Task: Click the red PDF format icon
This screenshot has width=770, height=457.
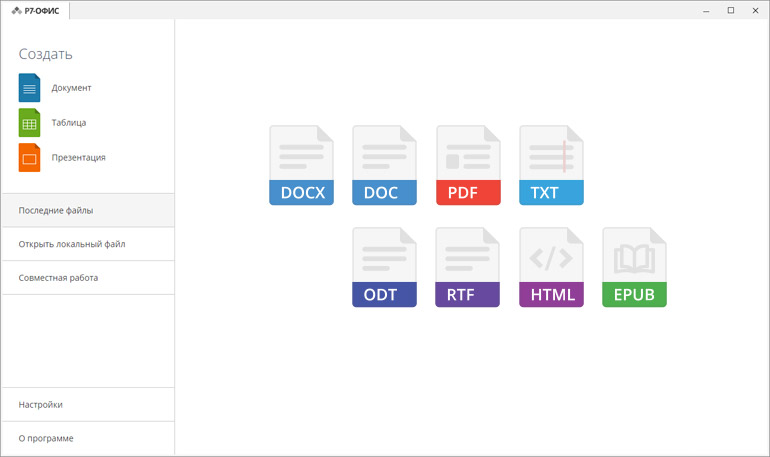Action: tap(468, 166)
